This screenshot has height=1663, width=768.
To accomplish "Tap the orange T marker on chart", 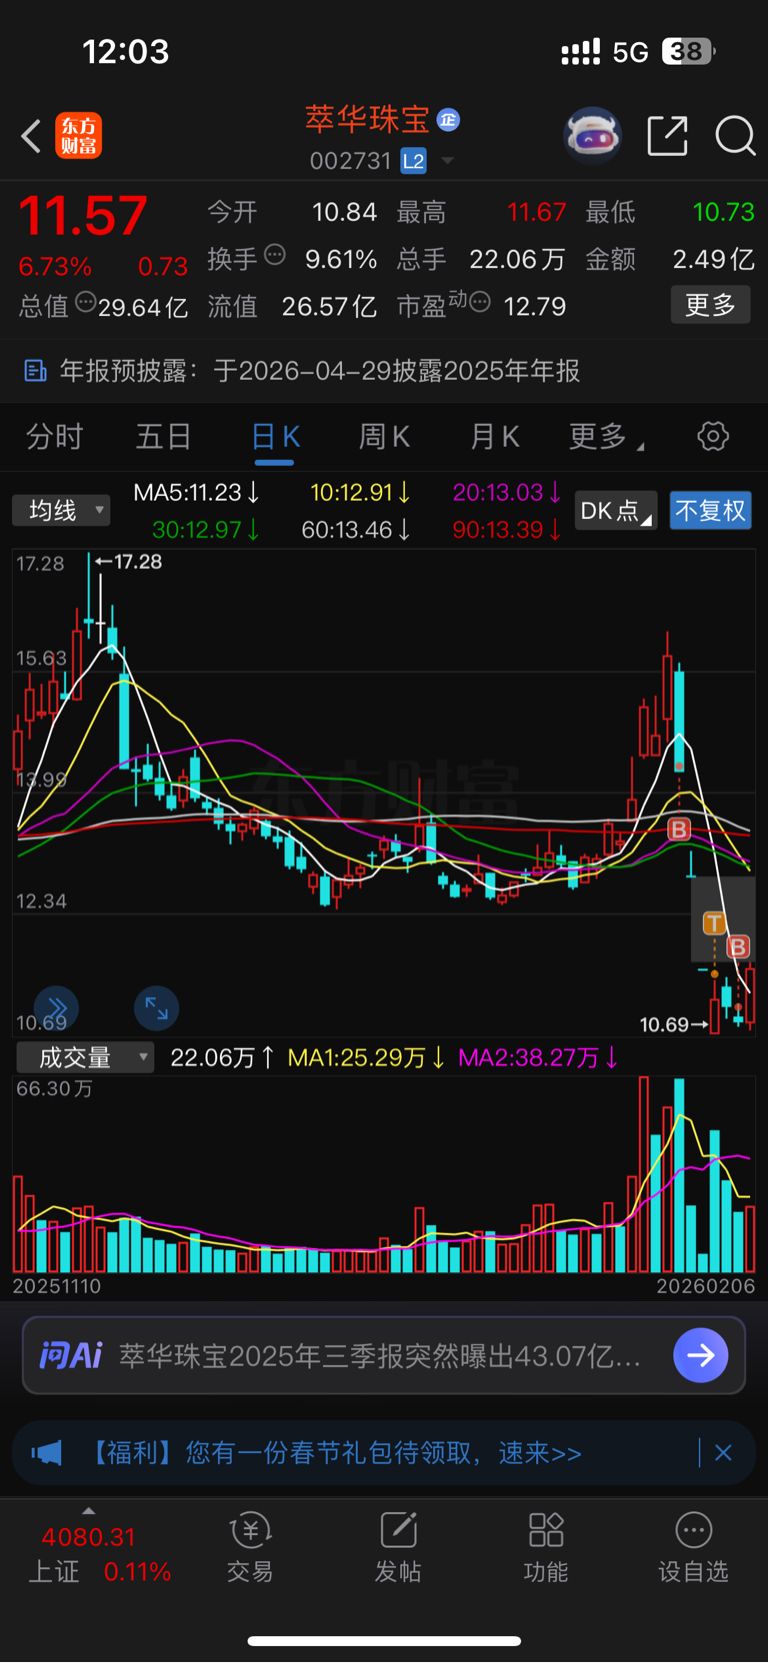I will point(714,923).
